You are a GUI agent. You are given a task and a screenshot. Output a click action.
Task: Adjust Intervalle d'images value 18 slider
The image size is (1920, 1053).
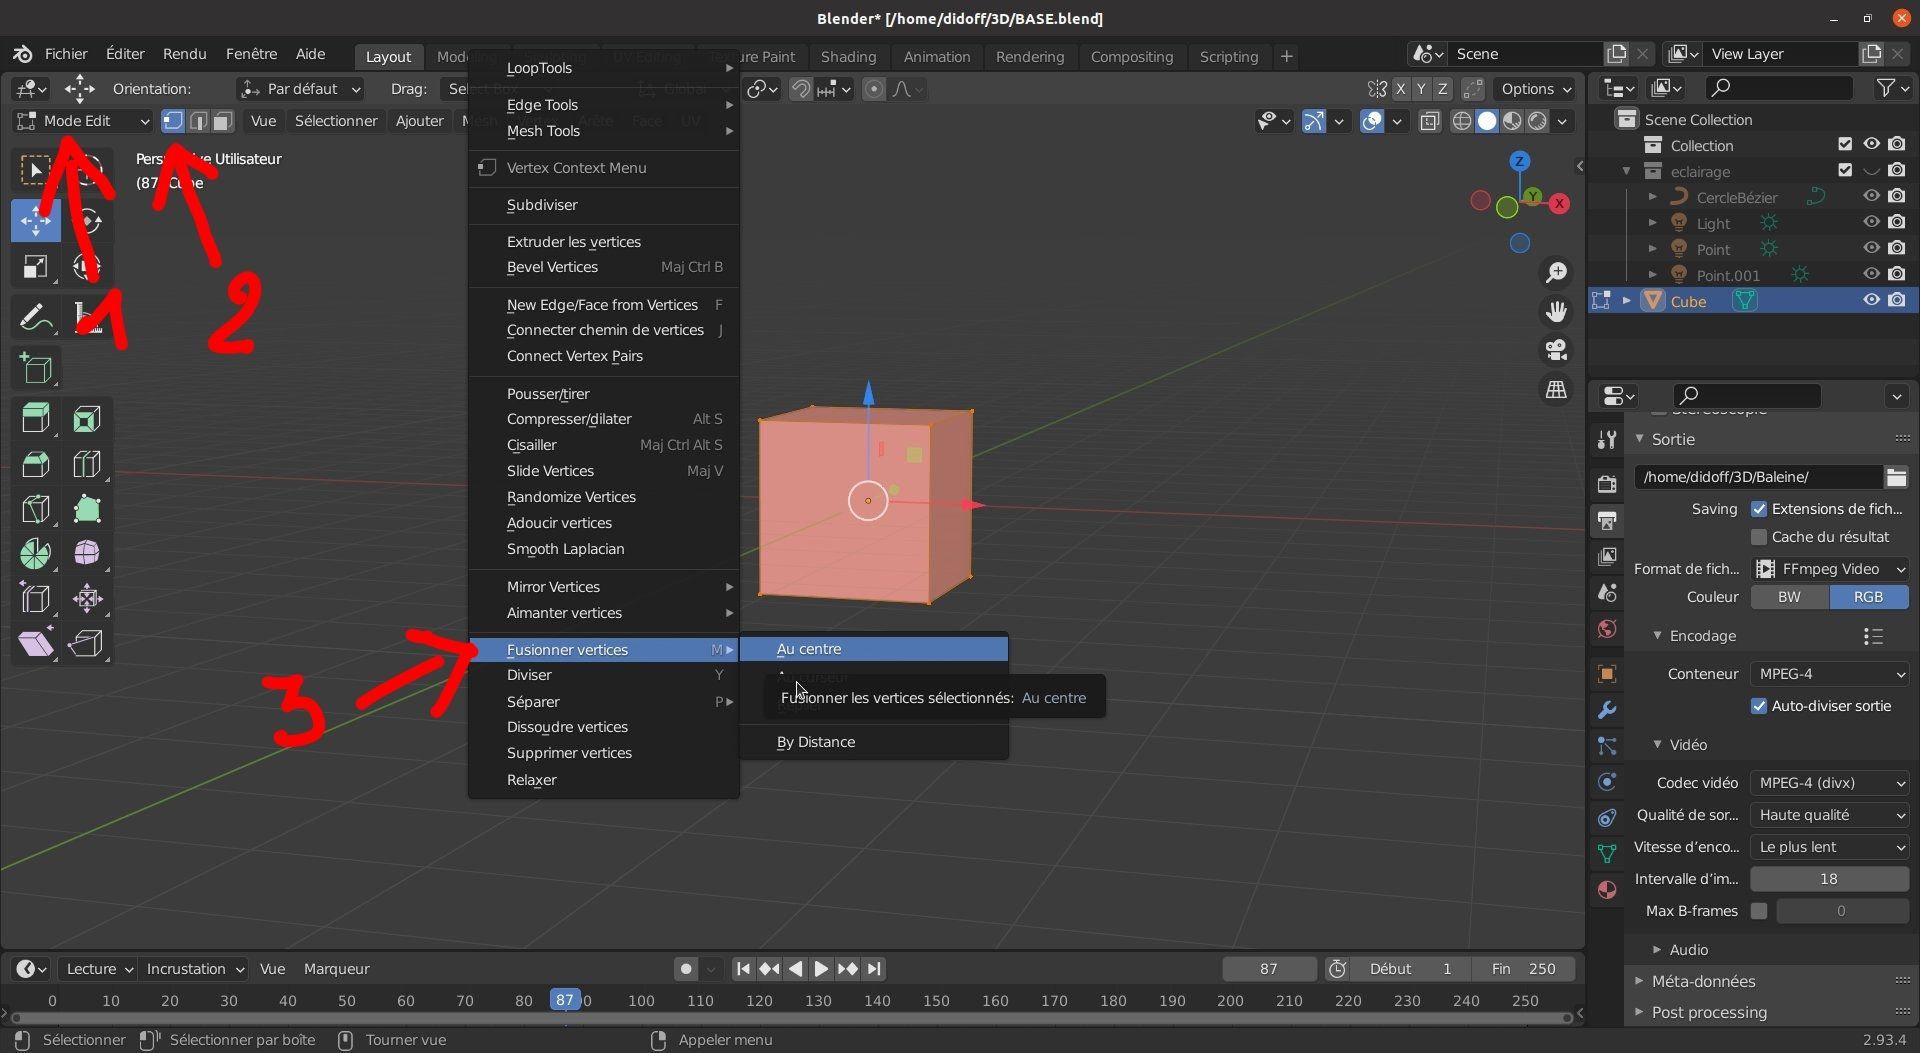[1829, 879]
